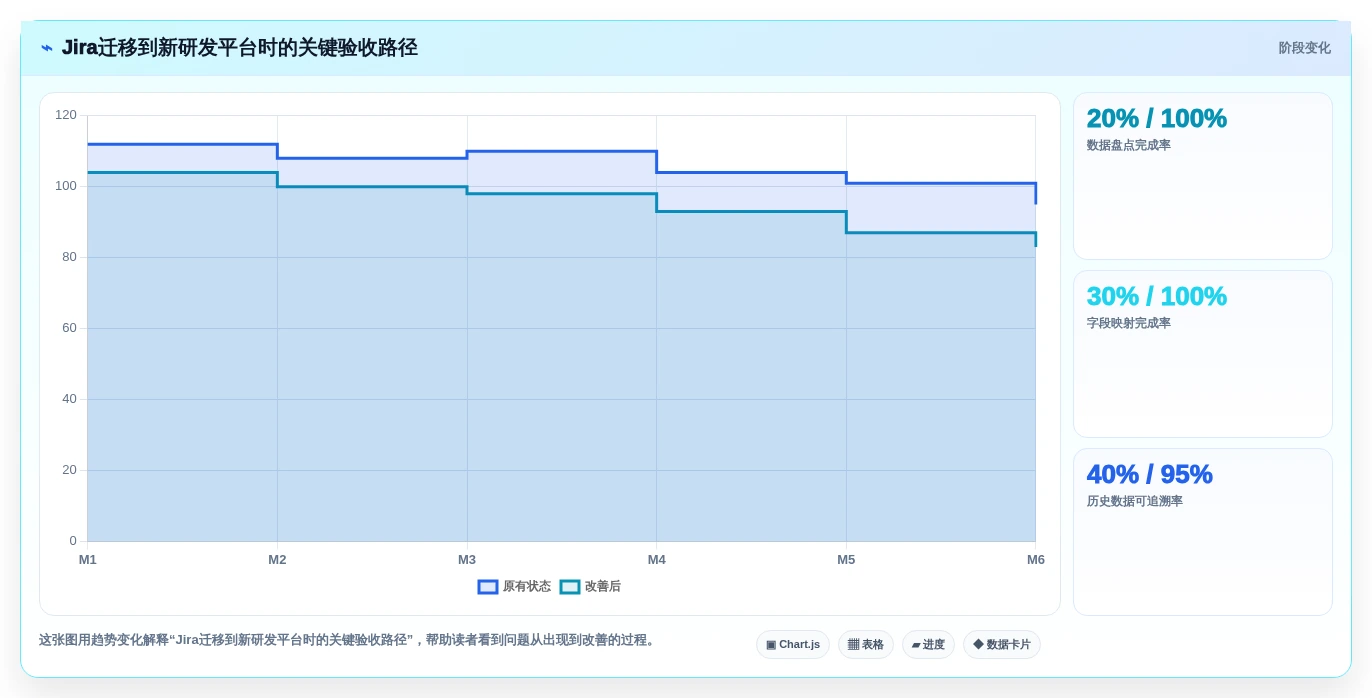This screenshot has height=698, width=1372.
Task: Click the 数据卡片 tag chip
Action: tap(1002, 645)
